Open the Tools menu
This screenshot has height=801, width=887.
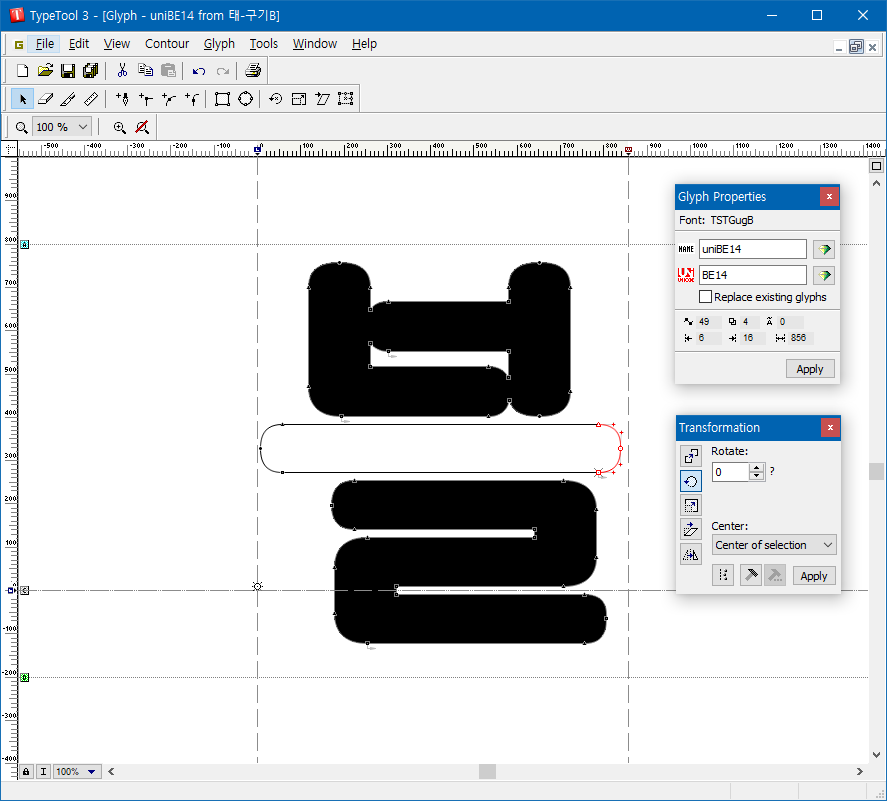264,44
